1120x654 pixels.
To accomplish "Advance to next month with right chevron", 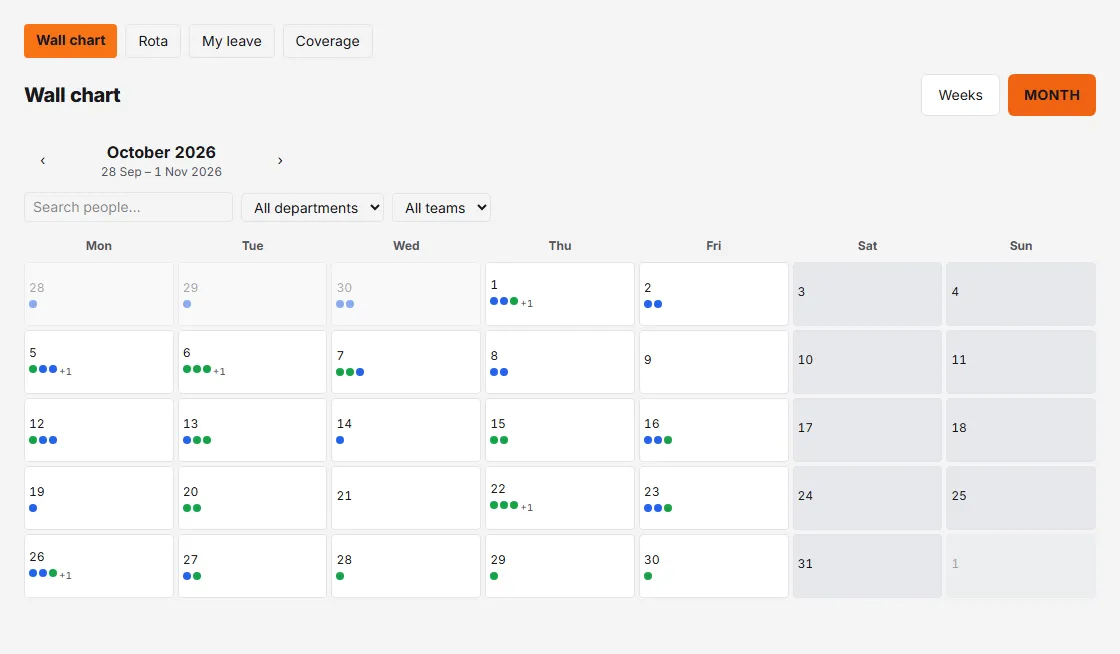I will (x=280, y=161).
